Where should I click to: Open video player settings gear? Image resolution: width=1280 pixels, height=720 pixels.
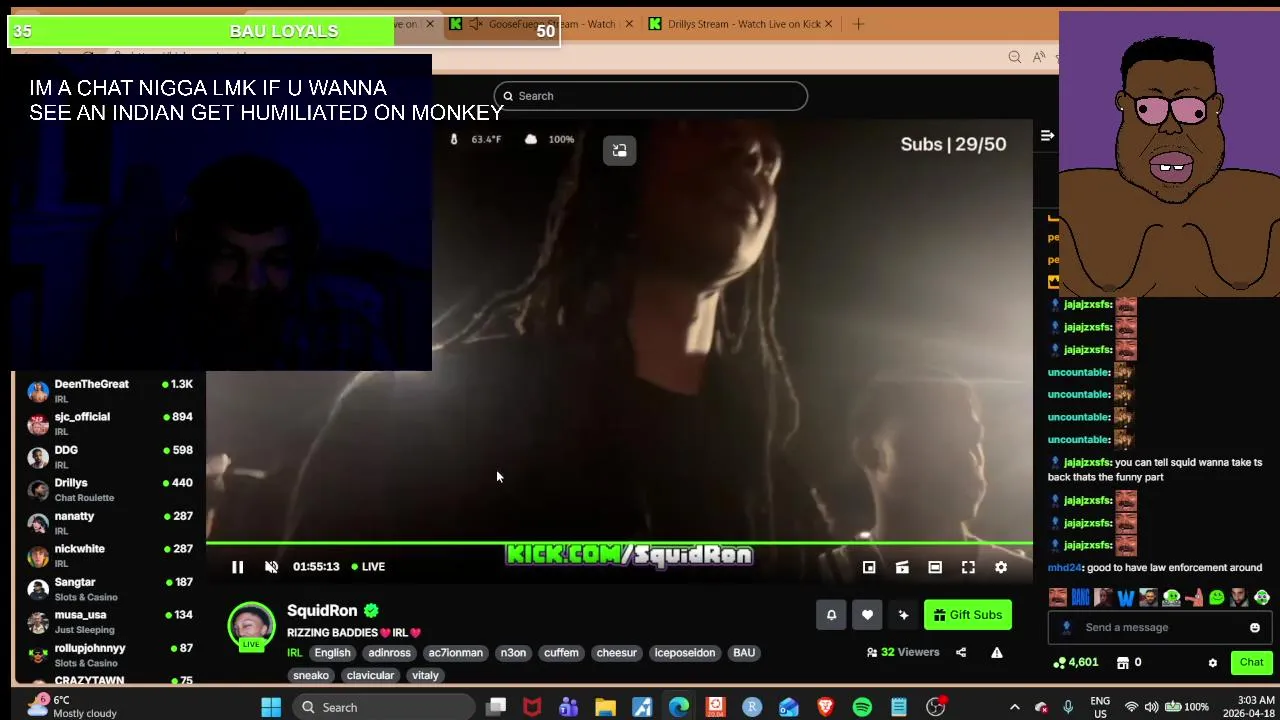click(1001, 567)
